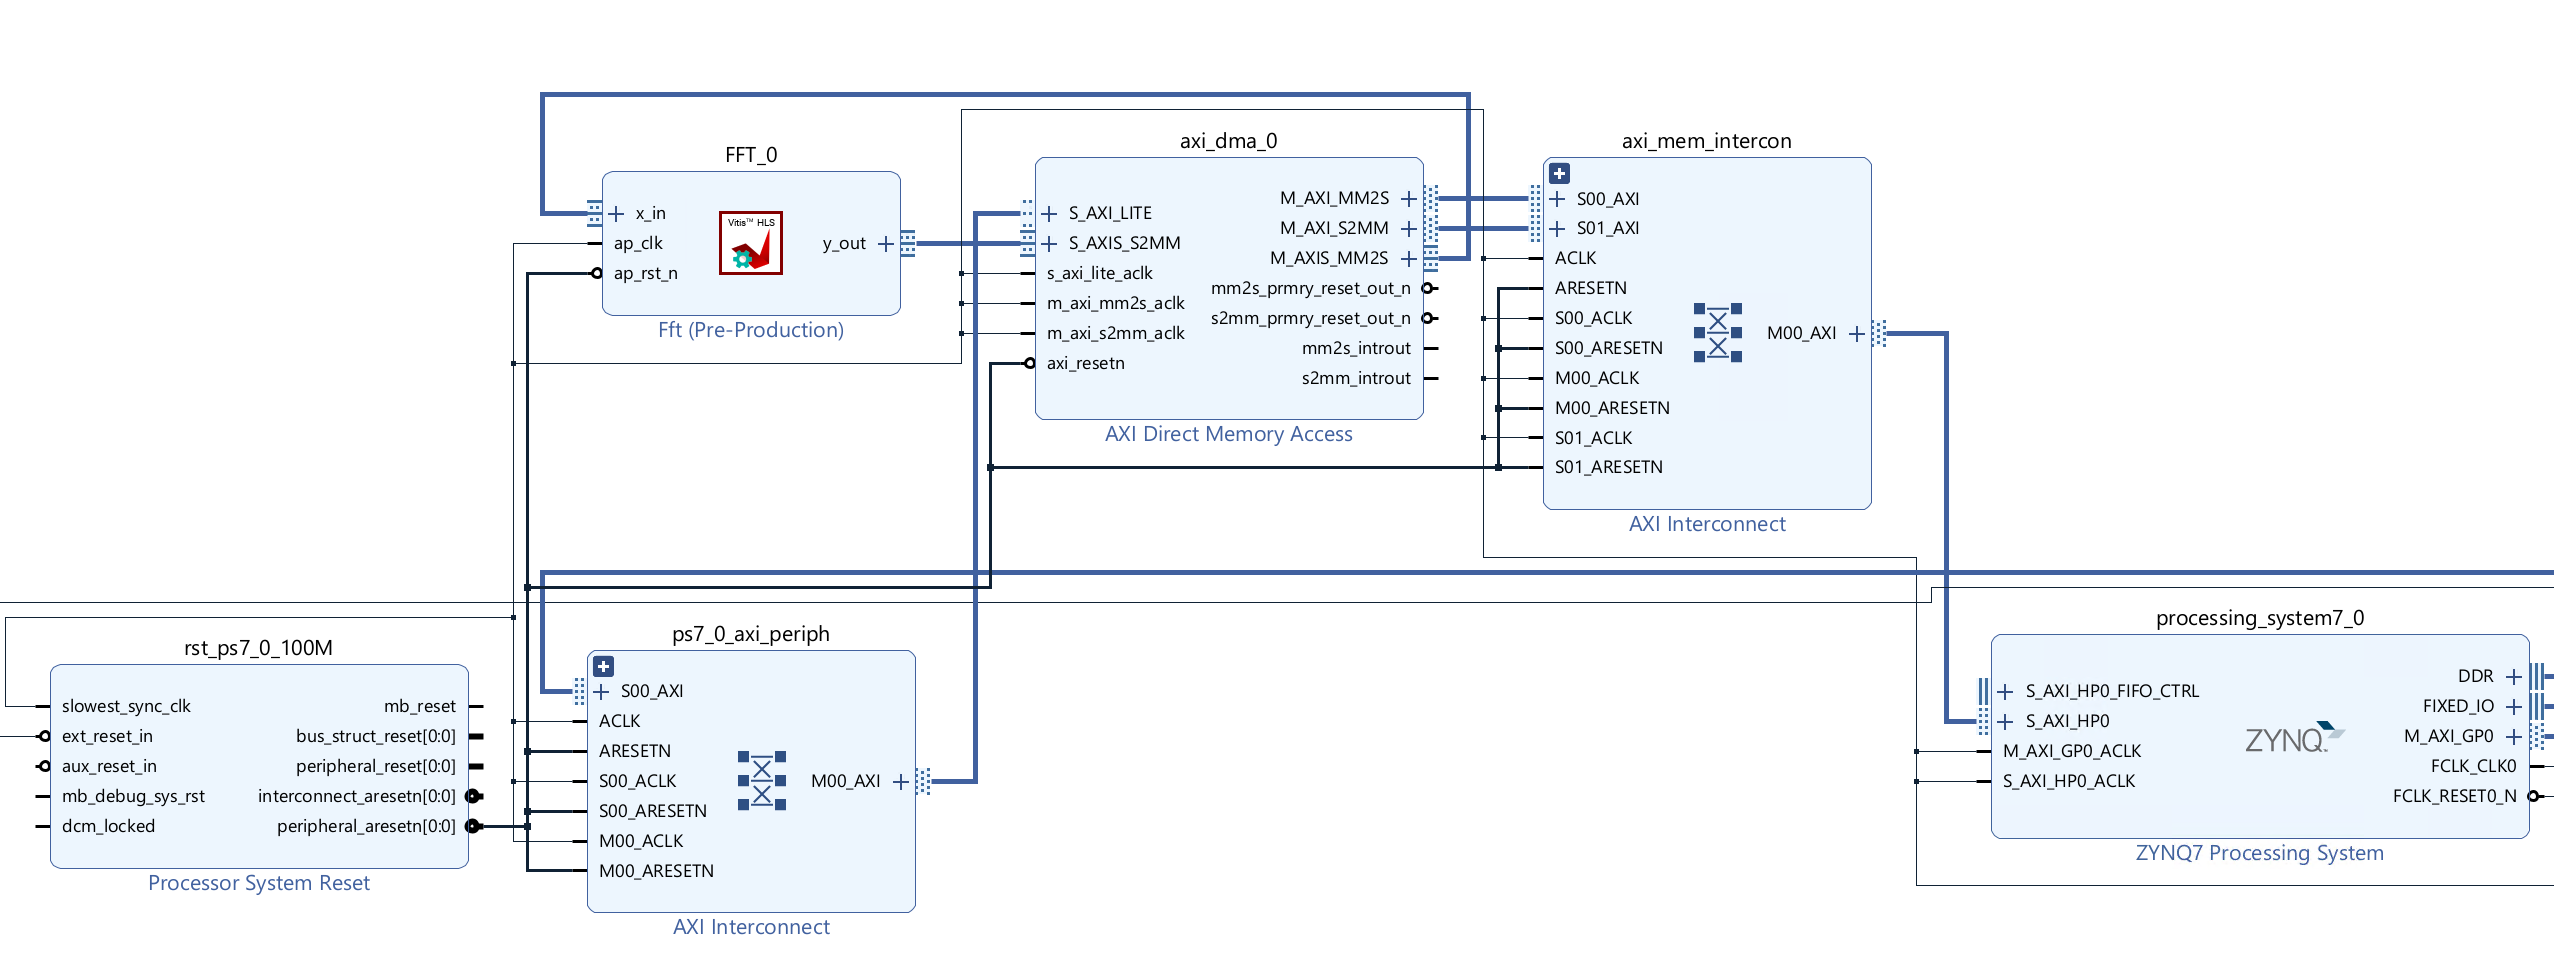Screen dimensions: 2554x976
Task: Expand M_AXI_MM2S interface on axi_dma_0
Action: [1408, 198]
